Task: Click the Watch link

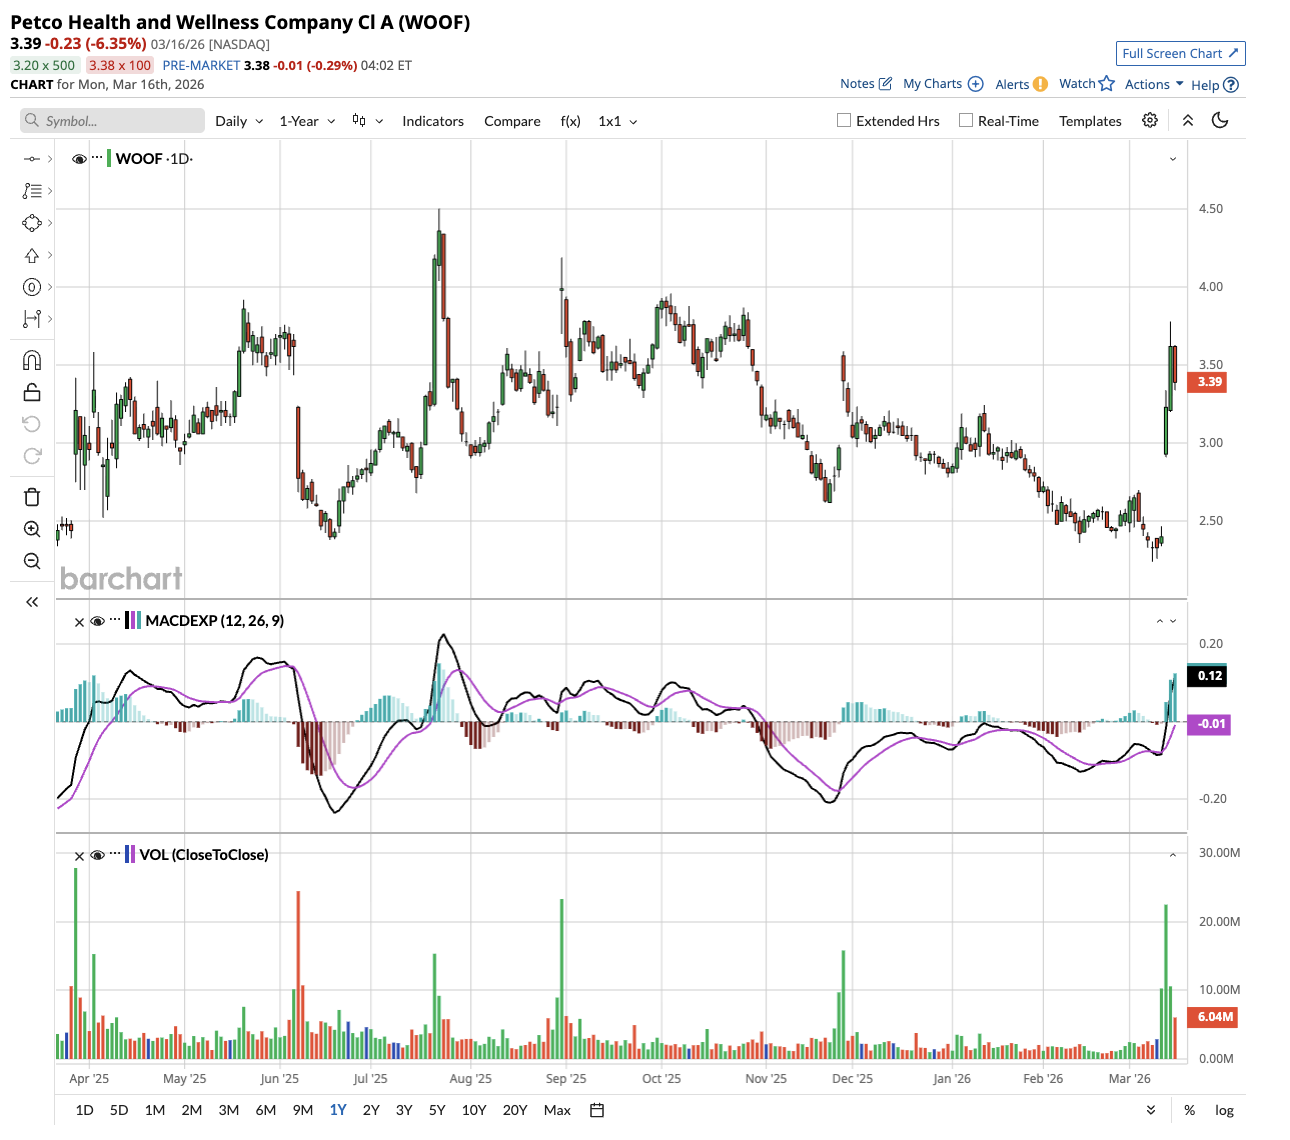Action: point(1077,84)
